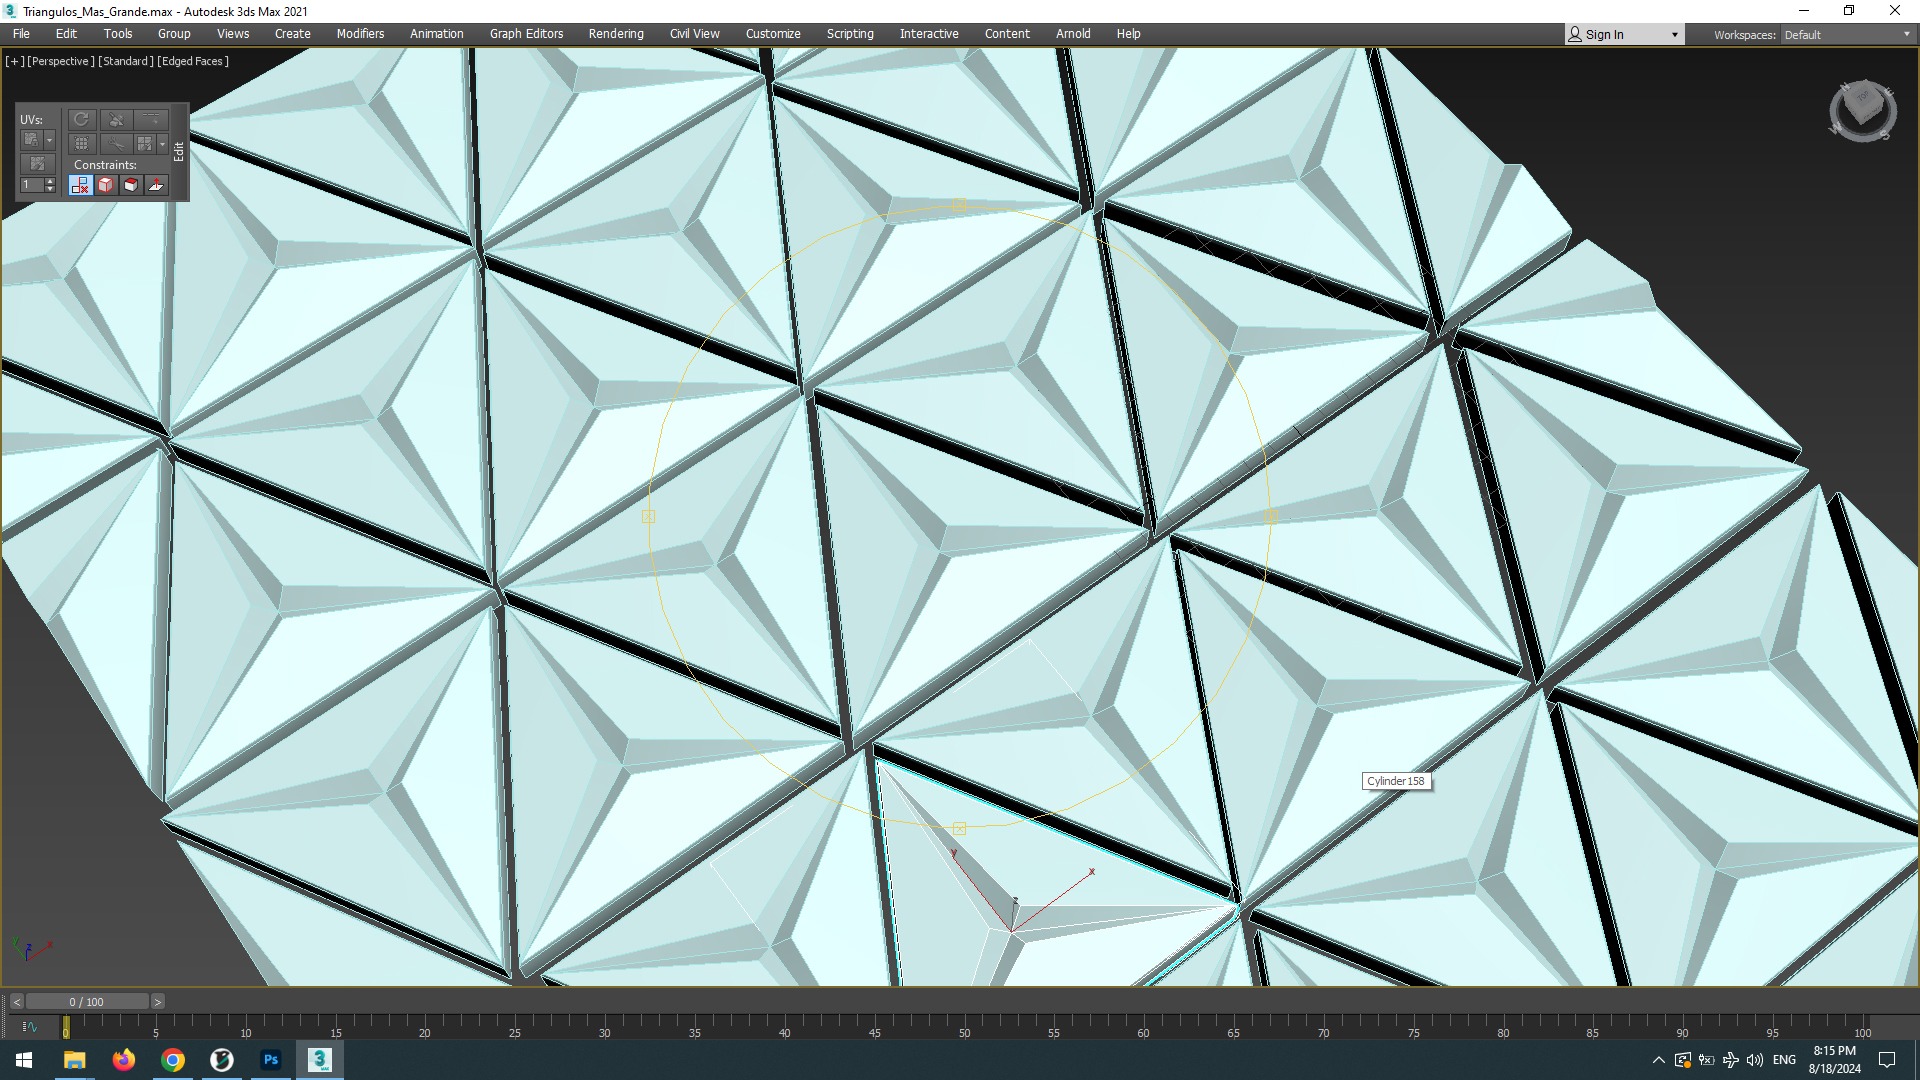Screen dimensions: 1920x1080
Task: Expand the Sign In dropdown
Action: click(1674, 34)
